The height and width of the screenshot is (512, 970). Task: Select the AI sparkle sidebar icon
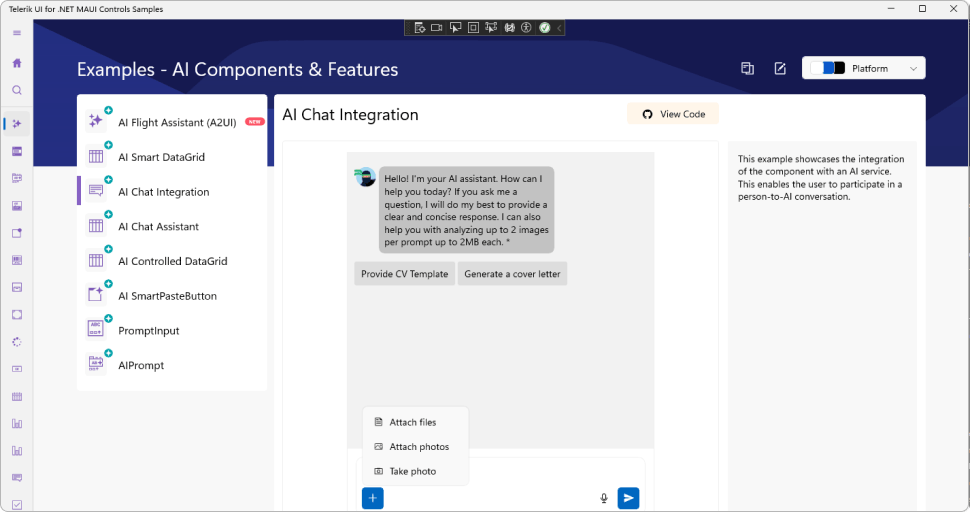pyautogui.click(x=17, y=124)
